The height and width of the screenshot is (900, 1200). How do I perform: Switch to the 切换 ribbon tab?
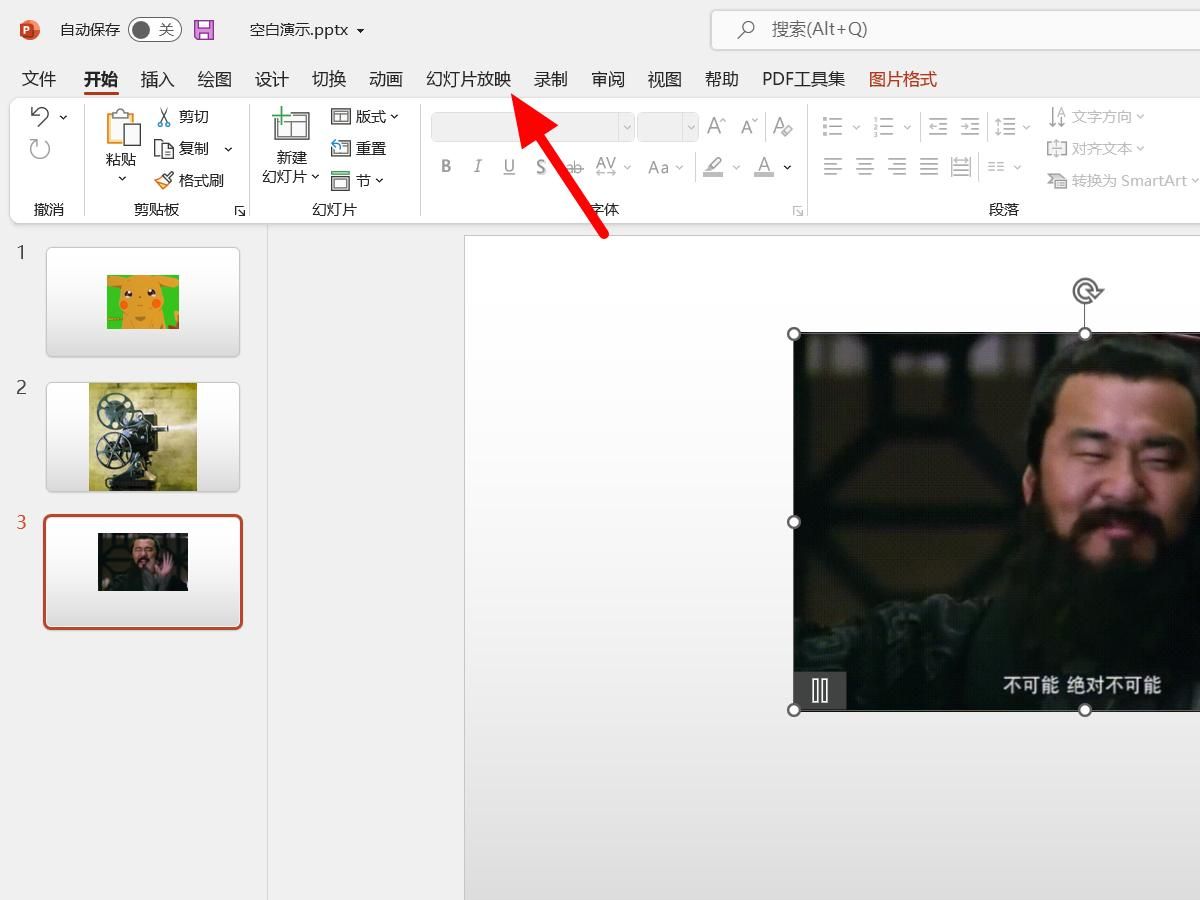click(x=328, y=79)
